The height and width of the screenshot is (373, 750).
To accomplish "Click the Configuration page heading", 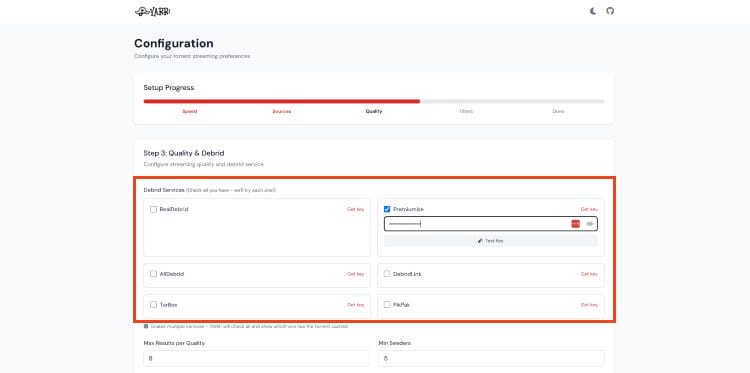I will coord(174,44).
